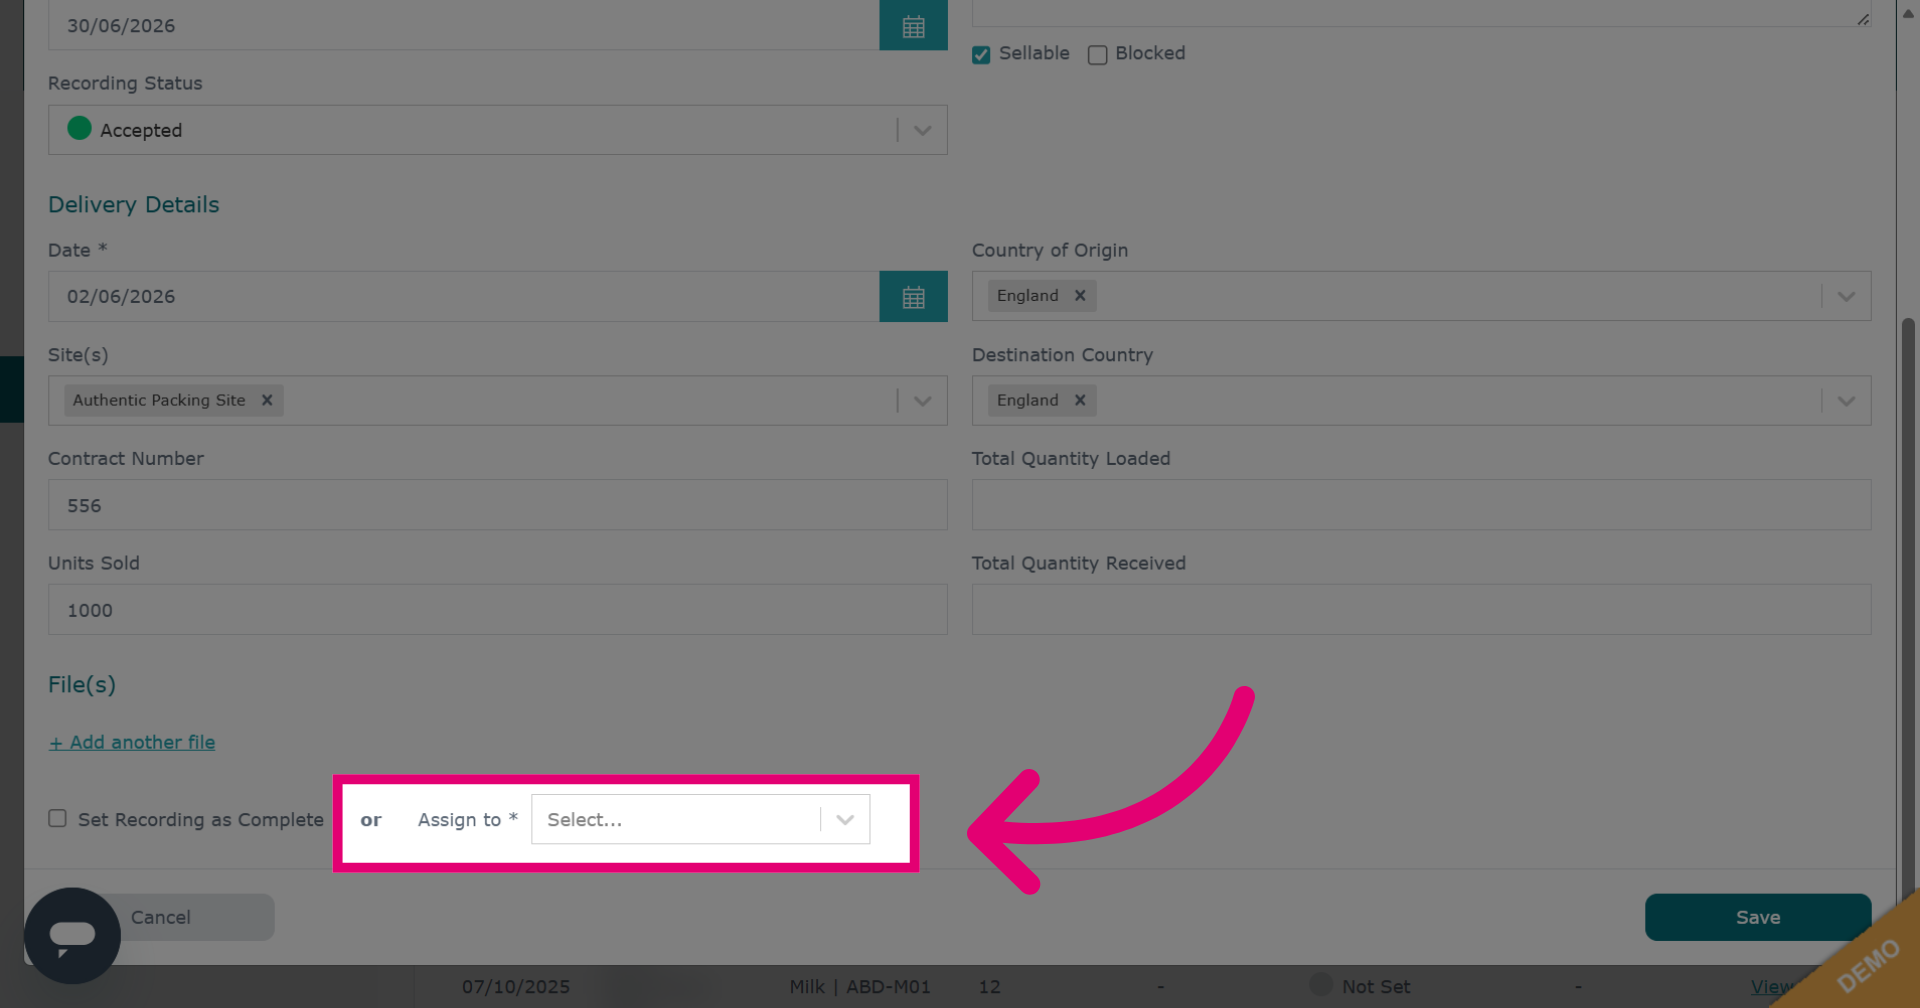The width and height of the screenshot is (1920, 1008).
Task: Click the Delivery Date input 02/06/2026
Action: 464,297
